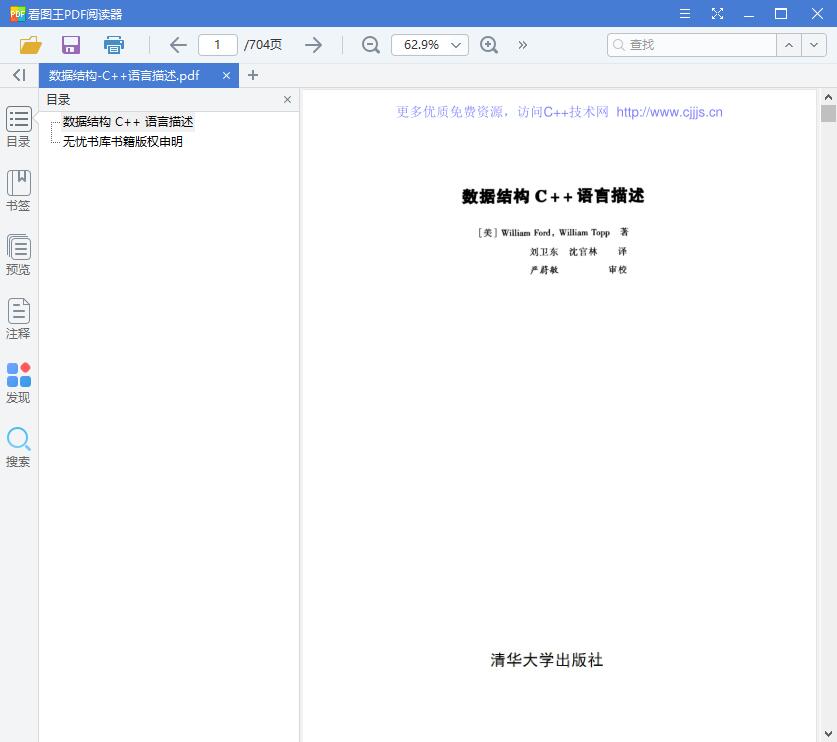Click the 查找 search field
This screenshot has height=742, width=837.
pos(692,45)
